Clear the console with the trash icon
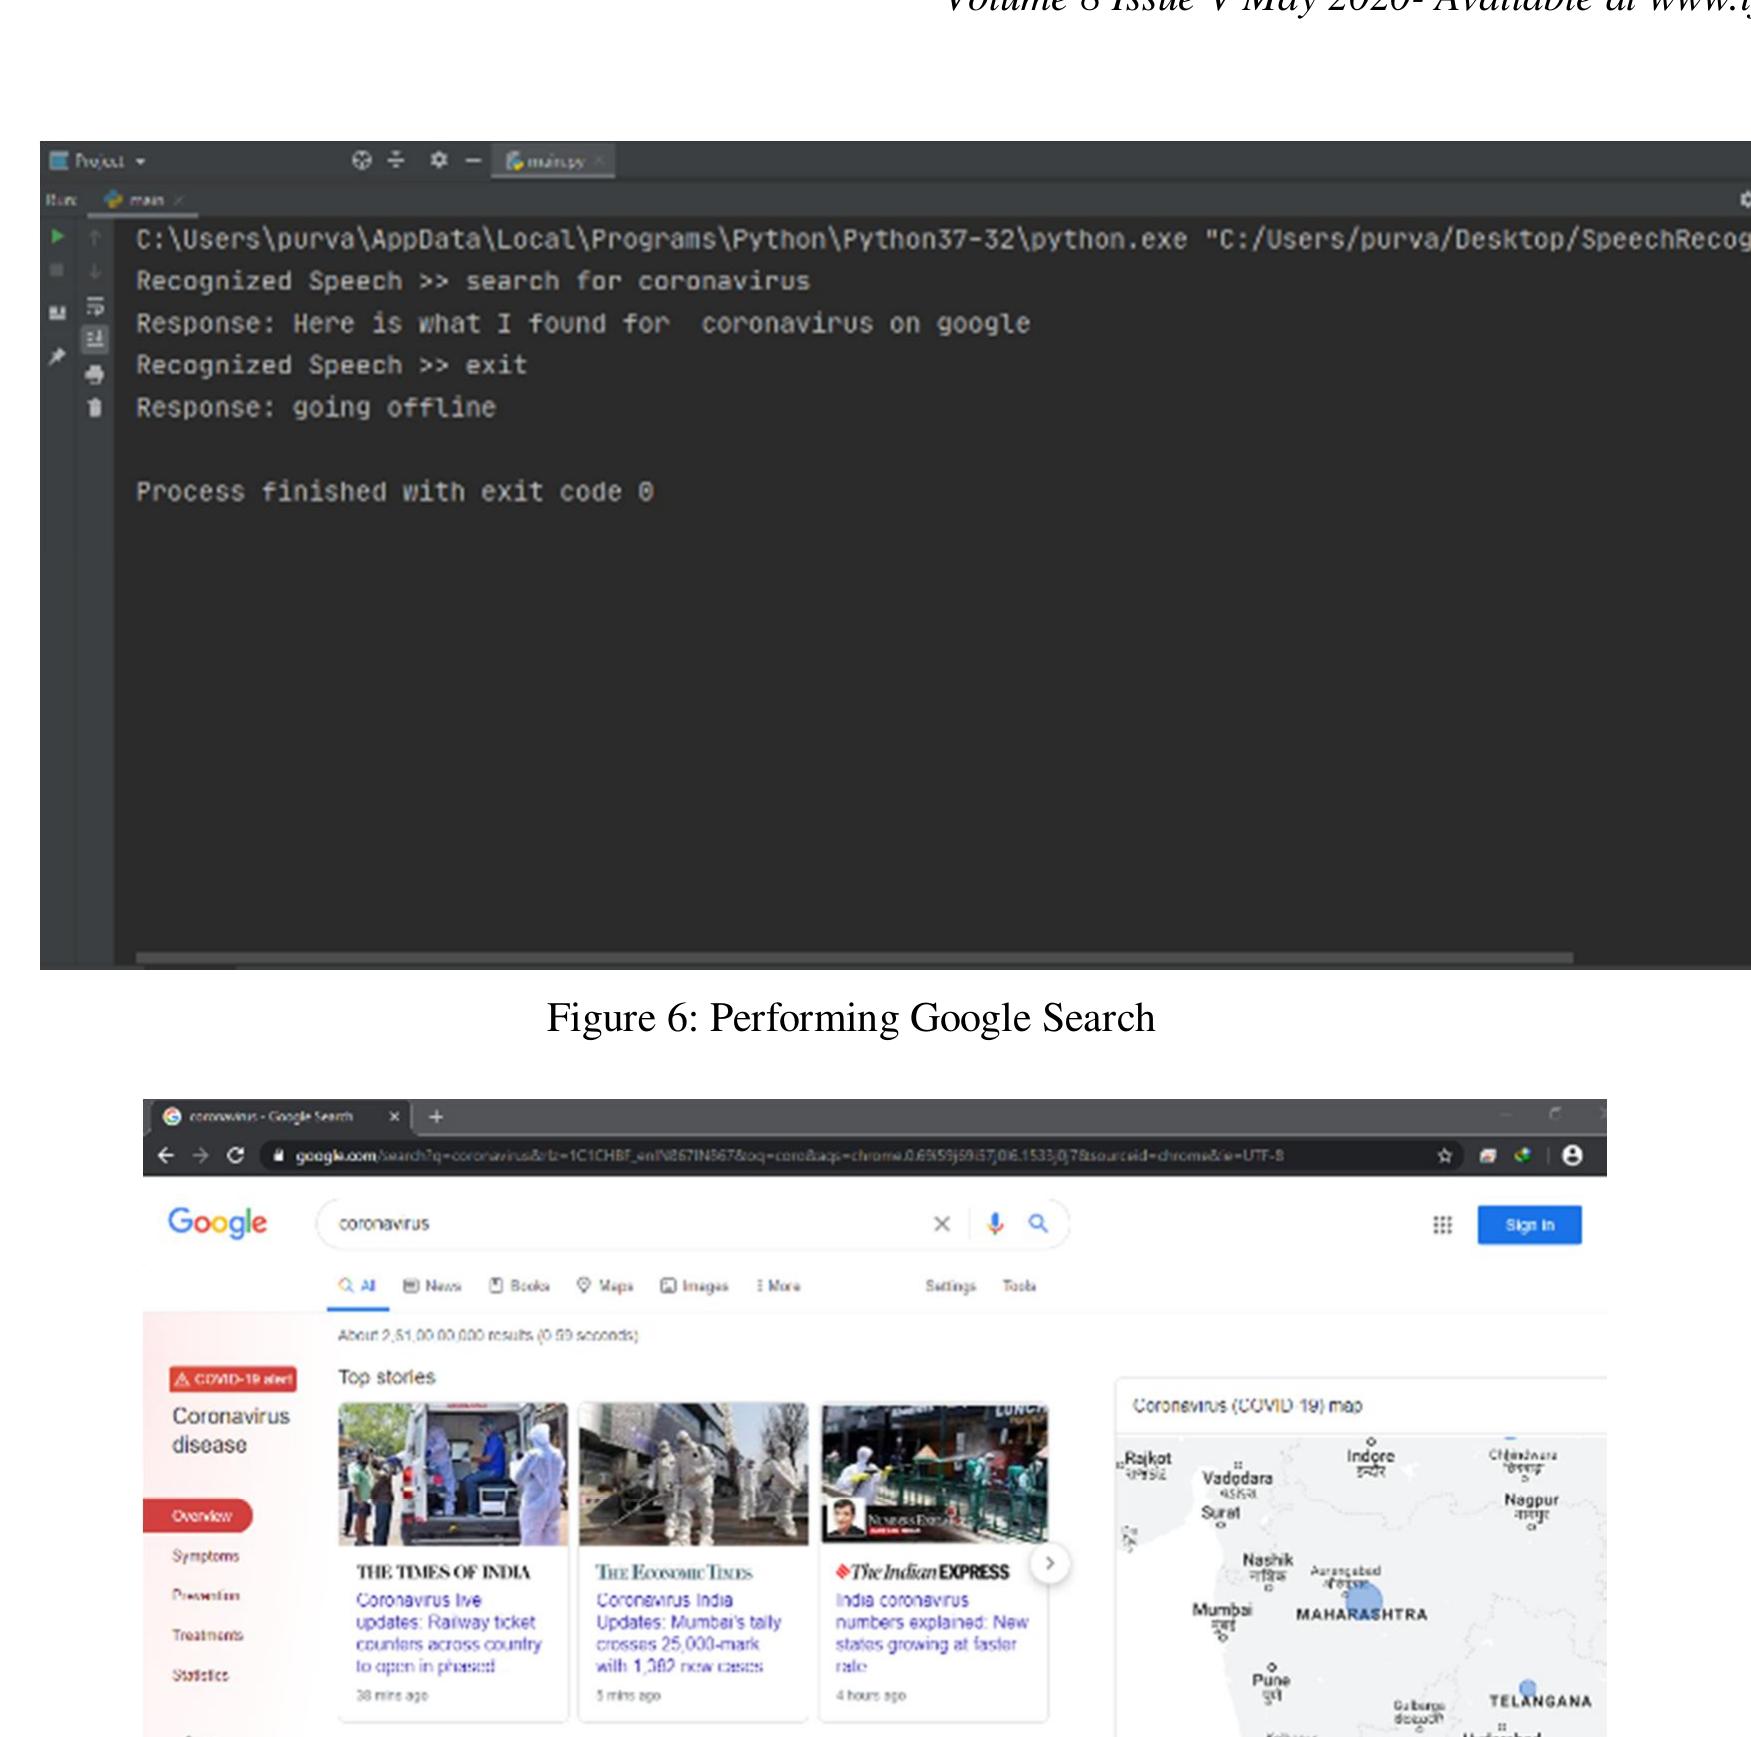This screenshot has height=1737, width=1751. [95, 408]
